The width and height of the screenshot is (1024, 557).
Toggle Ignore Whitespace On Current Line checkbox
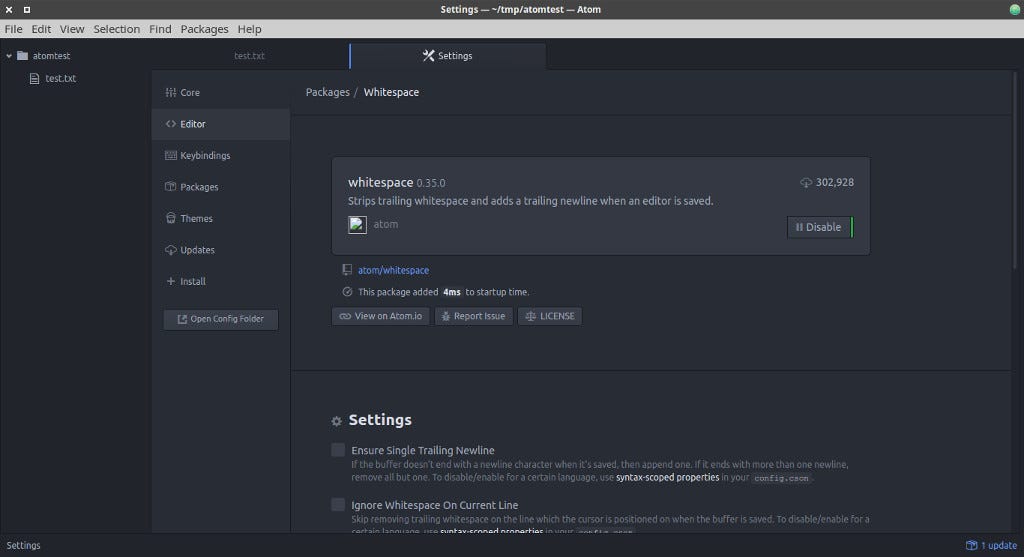[338, 505]
